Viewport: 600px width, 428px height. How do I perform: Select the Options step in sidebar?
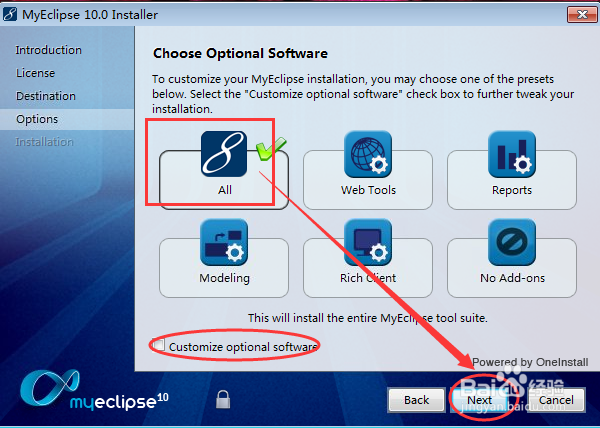[x=37, y=119]
